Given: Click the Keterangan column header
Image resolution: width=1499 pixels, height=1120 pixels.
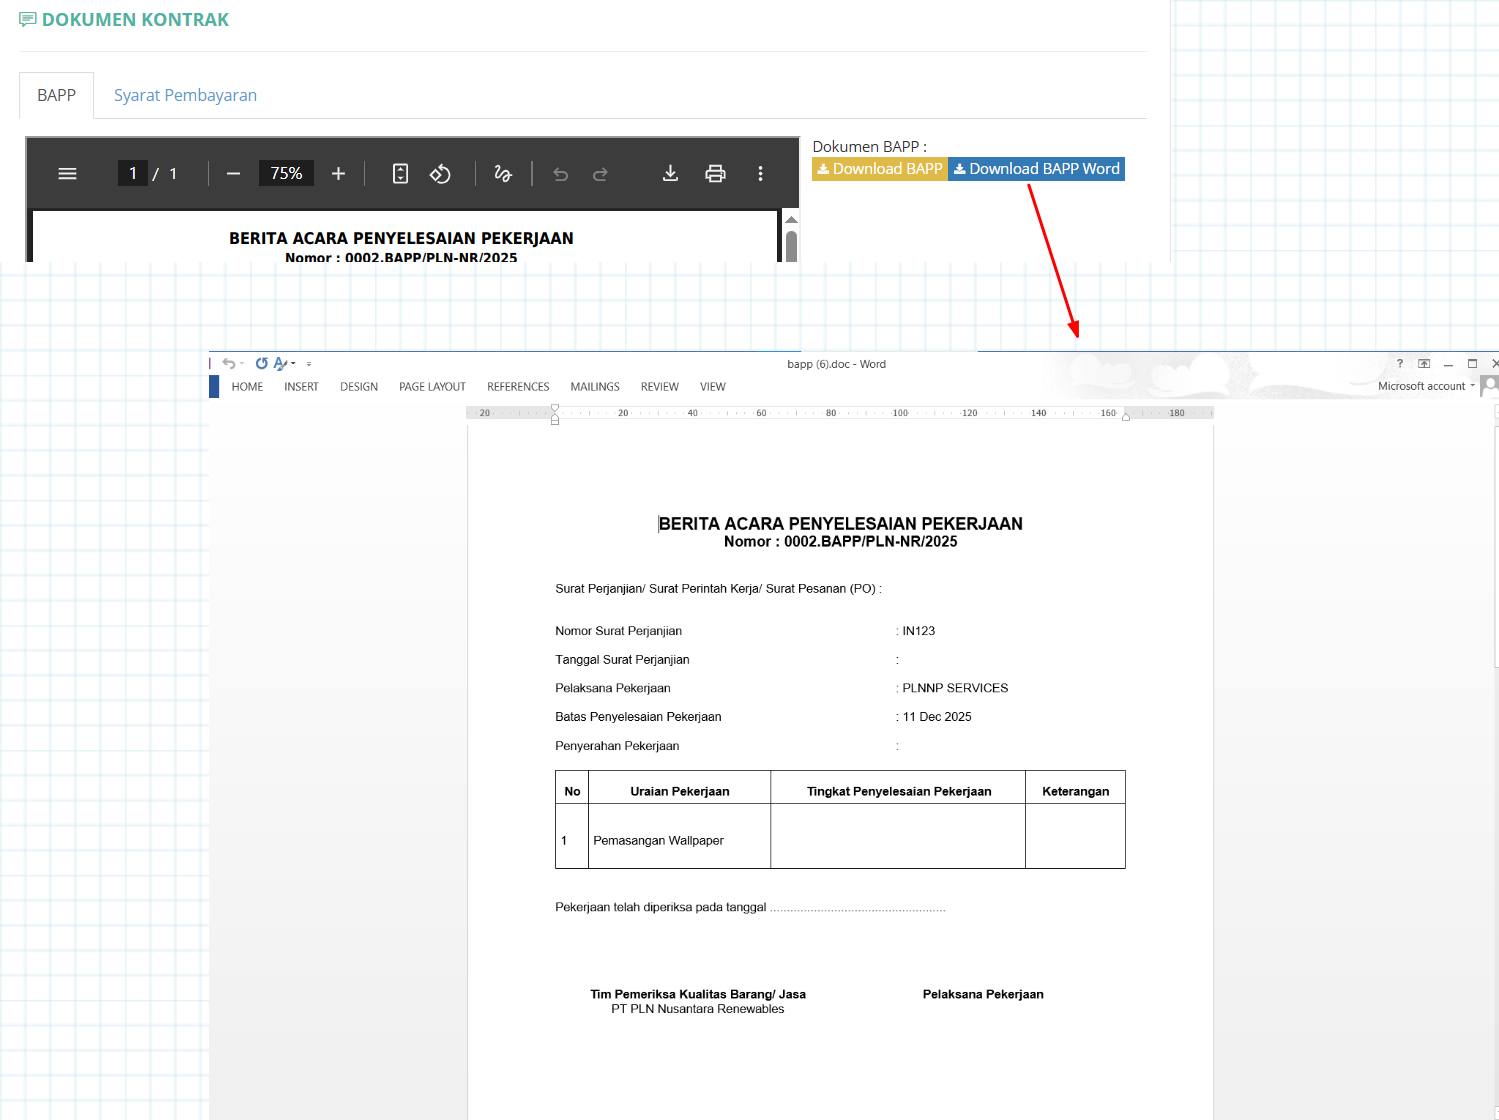Looking at the screenshot, I should (1076, 791).
